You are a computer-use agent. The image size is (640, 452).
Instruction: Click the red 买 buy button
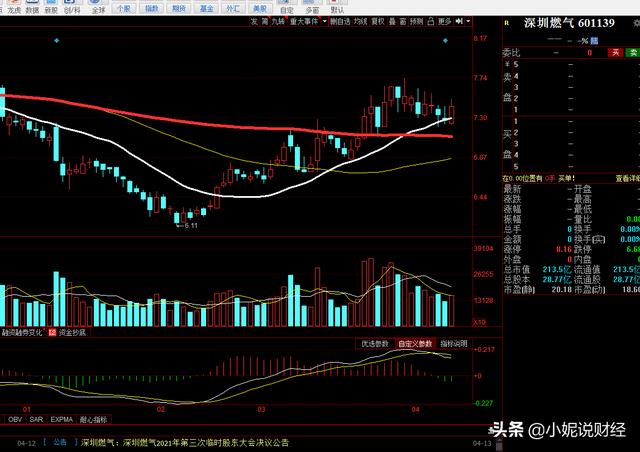(x=616, y=52)
